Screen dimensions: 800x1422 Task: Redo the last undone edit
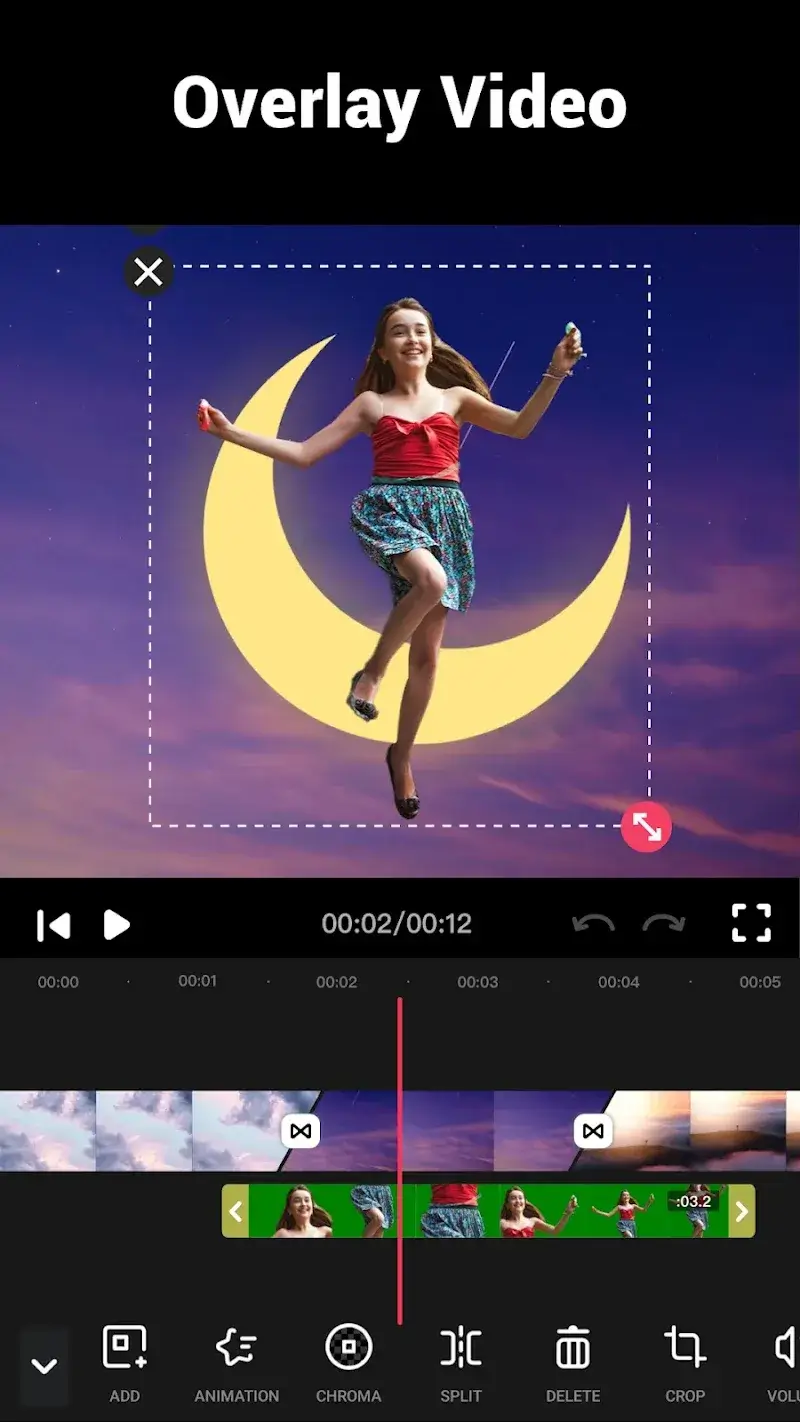tap(664, 923)
